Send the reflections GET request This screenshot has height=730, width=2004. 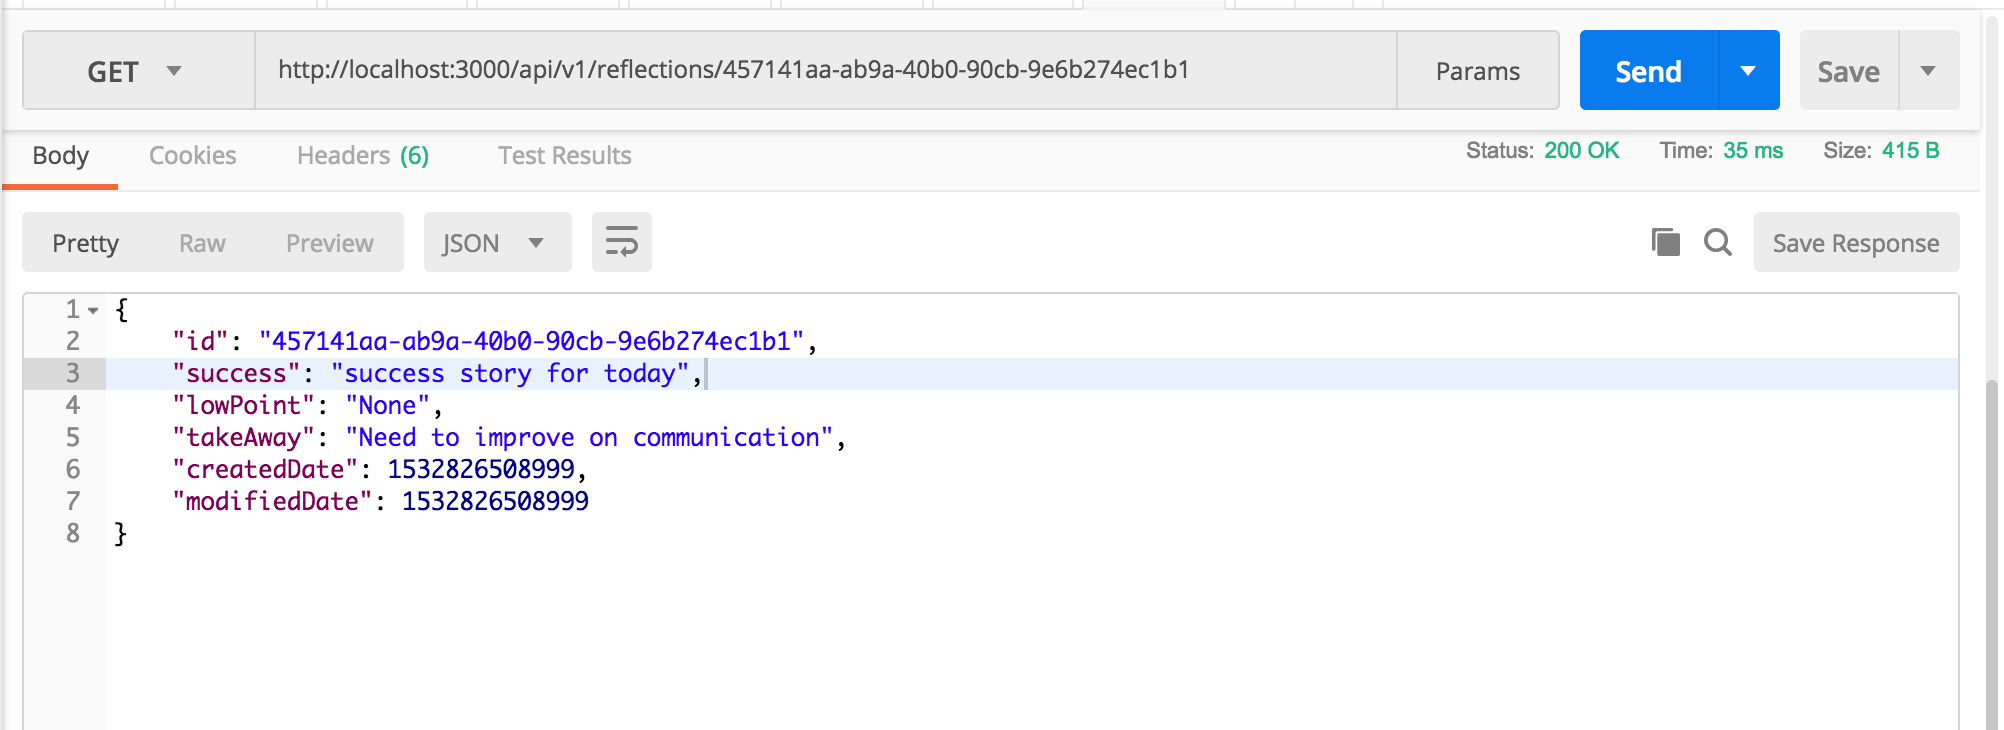tap(1648, 70)
